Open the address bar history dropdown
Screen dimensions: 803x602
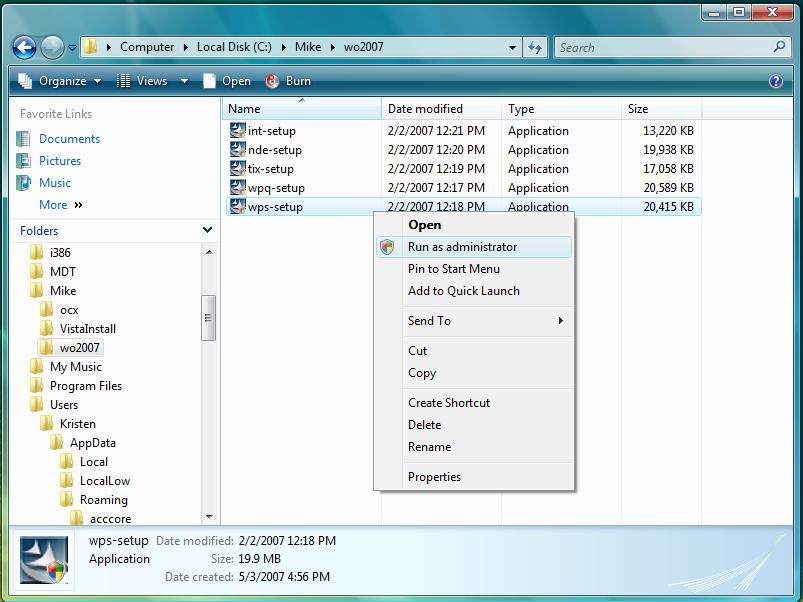point(513,47)
